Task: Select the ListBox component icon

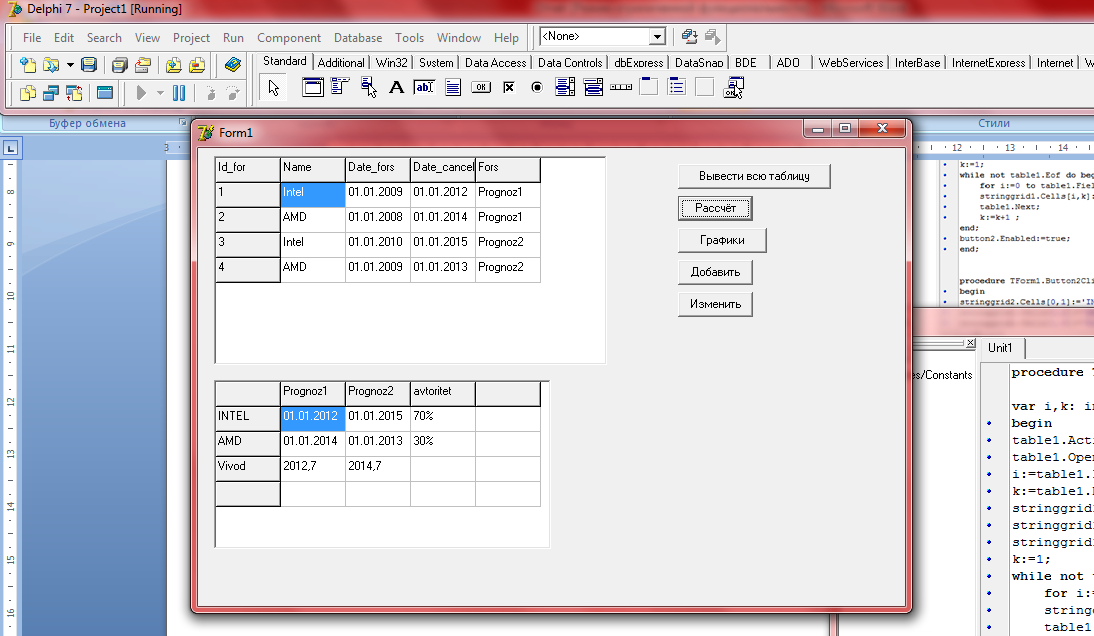Action: (x=565, y=87)
